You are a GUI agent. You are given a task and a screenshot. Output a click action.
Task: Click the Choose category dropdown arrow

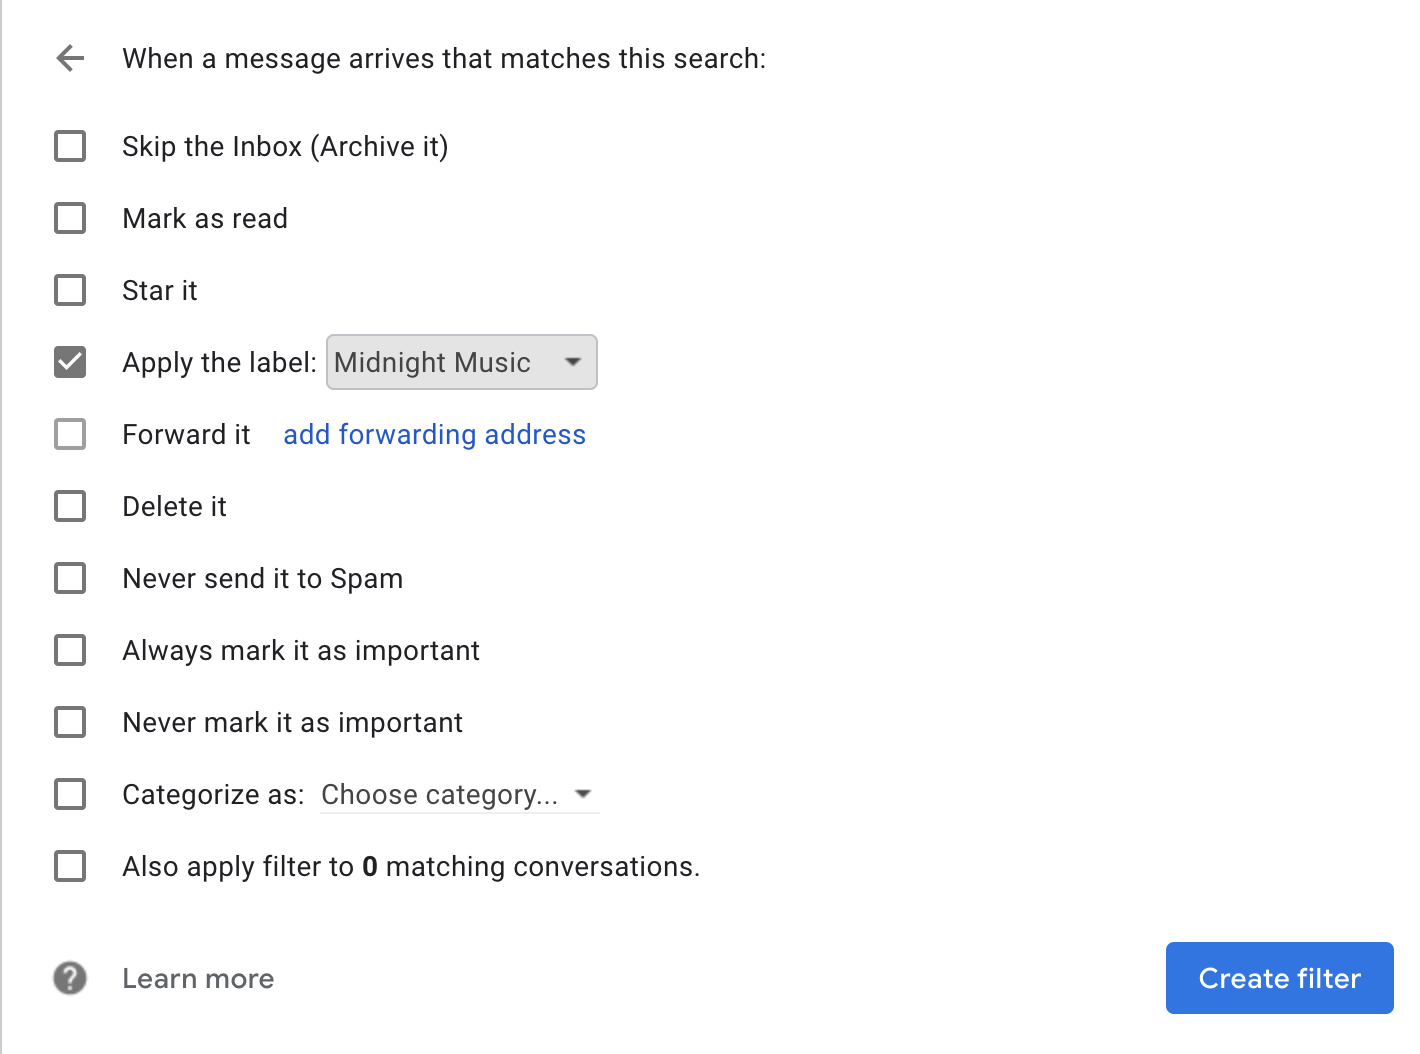[583, 794]
